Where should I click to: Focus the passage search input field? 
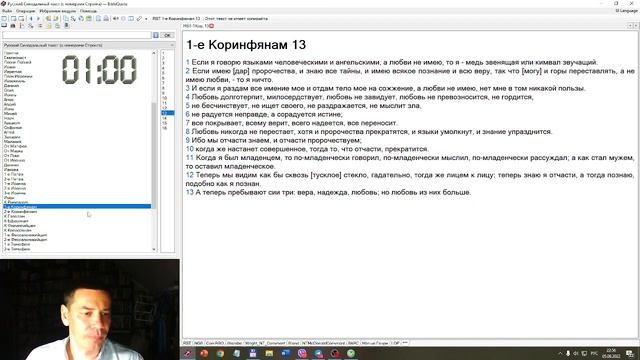77,36
